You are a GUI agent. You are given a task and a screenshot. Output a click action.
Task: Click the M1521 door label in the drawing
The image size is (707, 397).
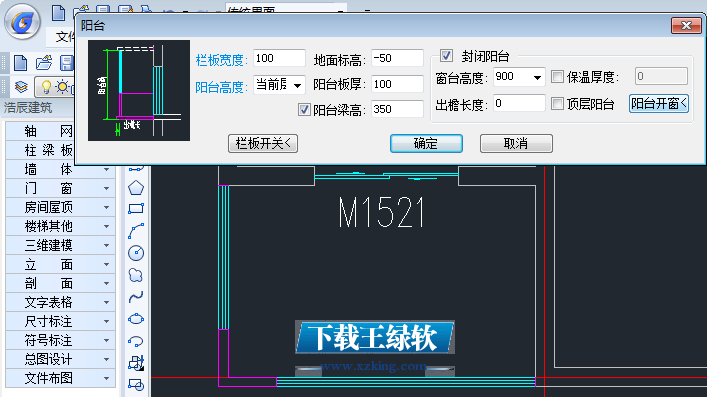381,212
